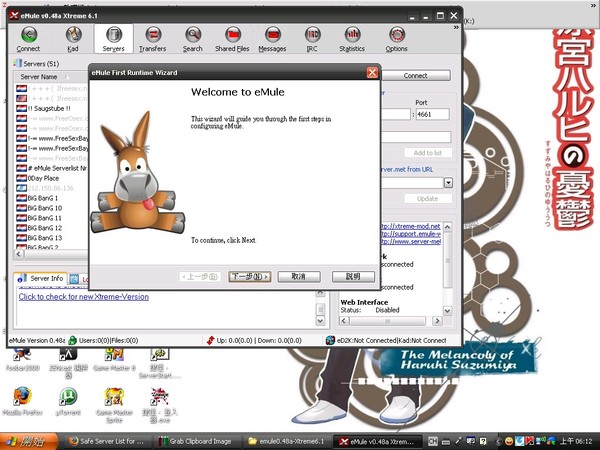This screenshot has height=450, width=600.
Task: Open the Mozilla Firefox desktop icon
Action: coord(23,401)
